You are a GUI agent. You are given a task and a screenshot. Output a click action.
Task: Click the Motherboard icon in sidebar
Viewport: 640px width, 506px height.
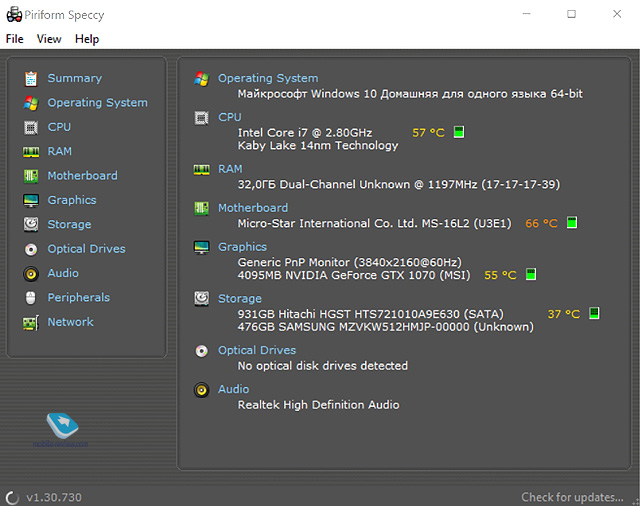coord(31,176)
